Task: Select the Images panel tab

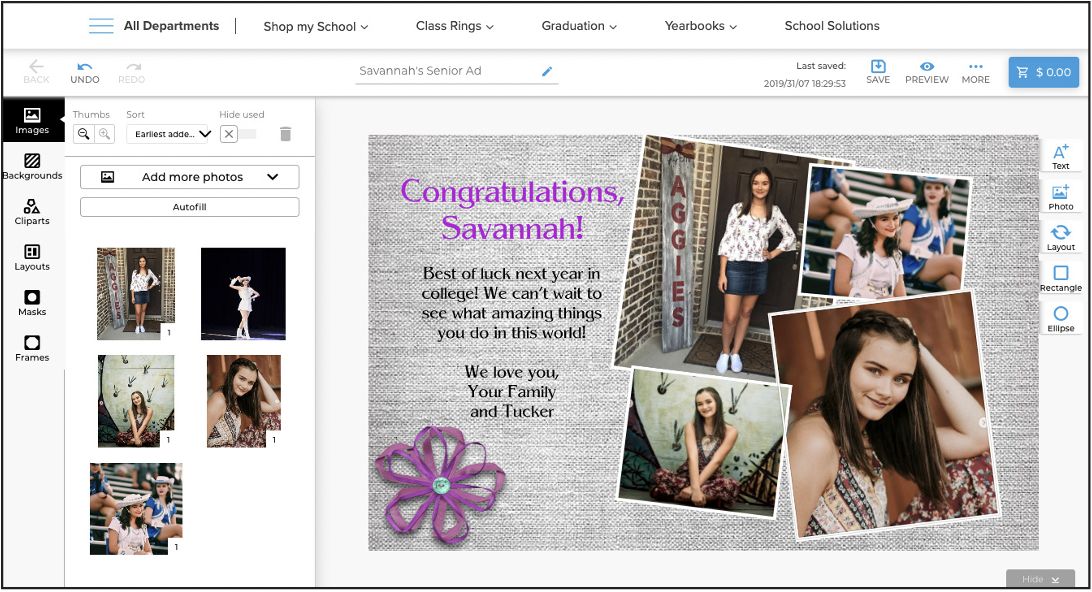Action: click(x=32, y=120)
